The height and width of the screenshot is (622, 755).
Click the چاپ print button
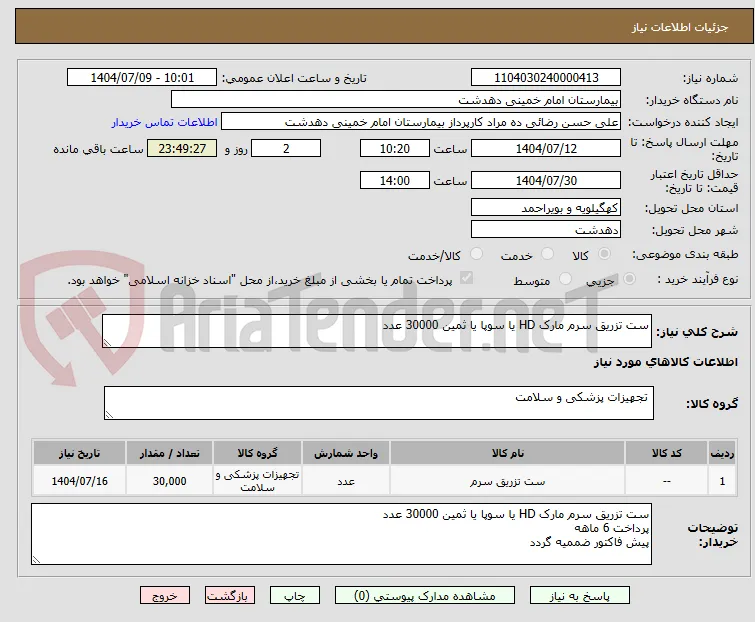(x=295, y=596)
